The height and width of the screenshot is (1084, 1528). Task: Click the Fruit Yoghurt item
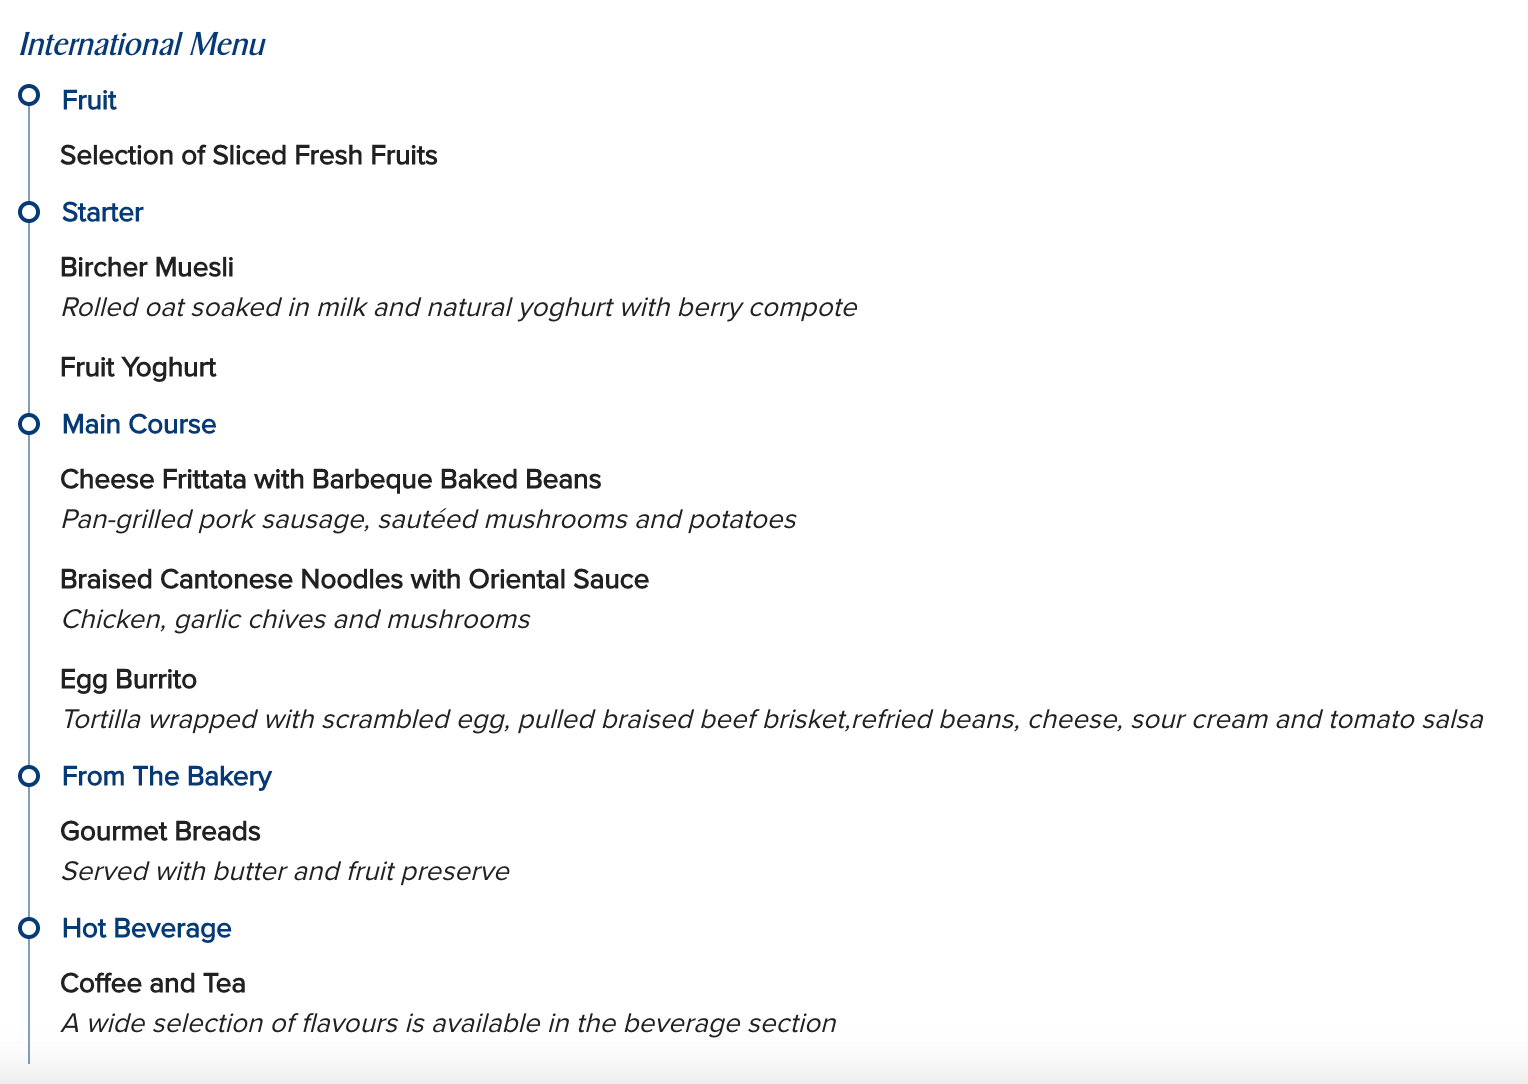click(138, 367)
